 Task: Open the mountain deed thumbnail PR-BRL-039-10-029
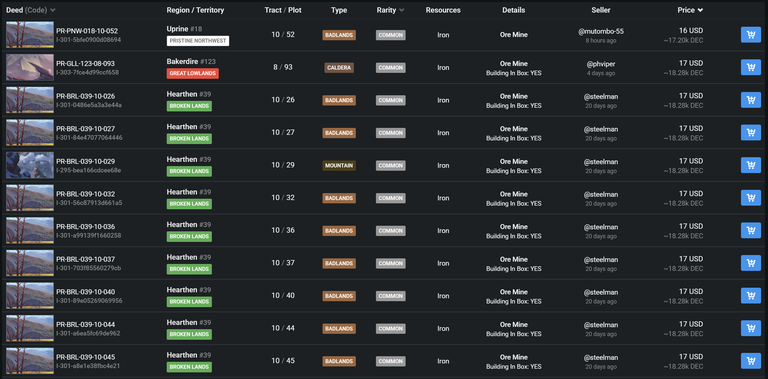[x=30, y=165]
